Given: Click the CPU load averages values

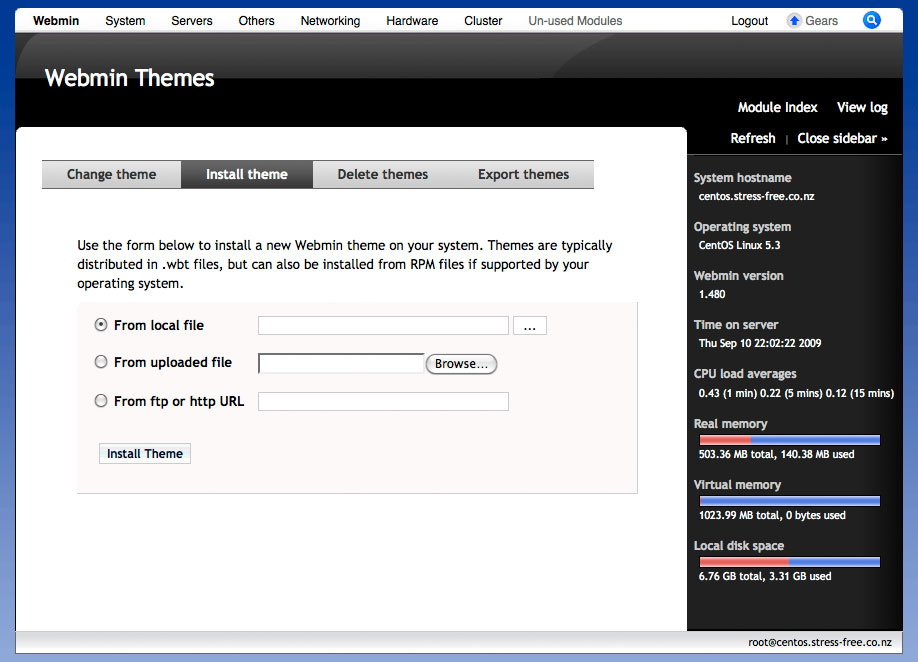Looking at the screenshot, I should click(796, 393).
